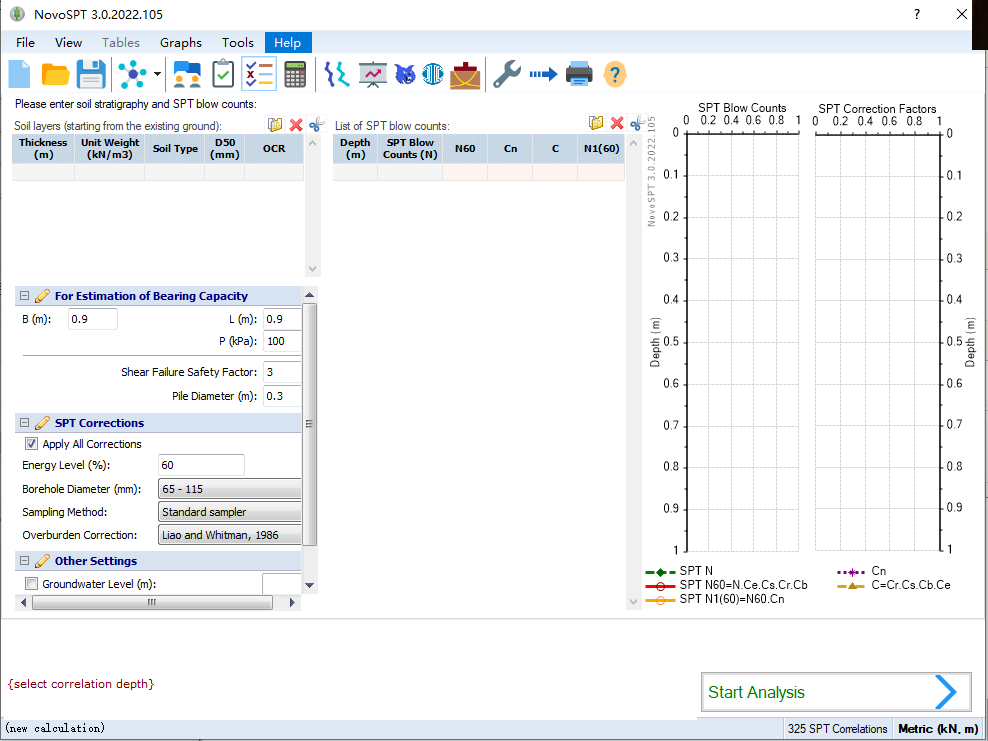Viewport: 988px width, 741px height.
Task: Open the Tools menu
Action: 238,42
